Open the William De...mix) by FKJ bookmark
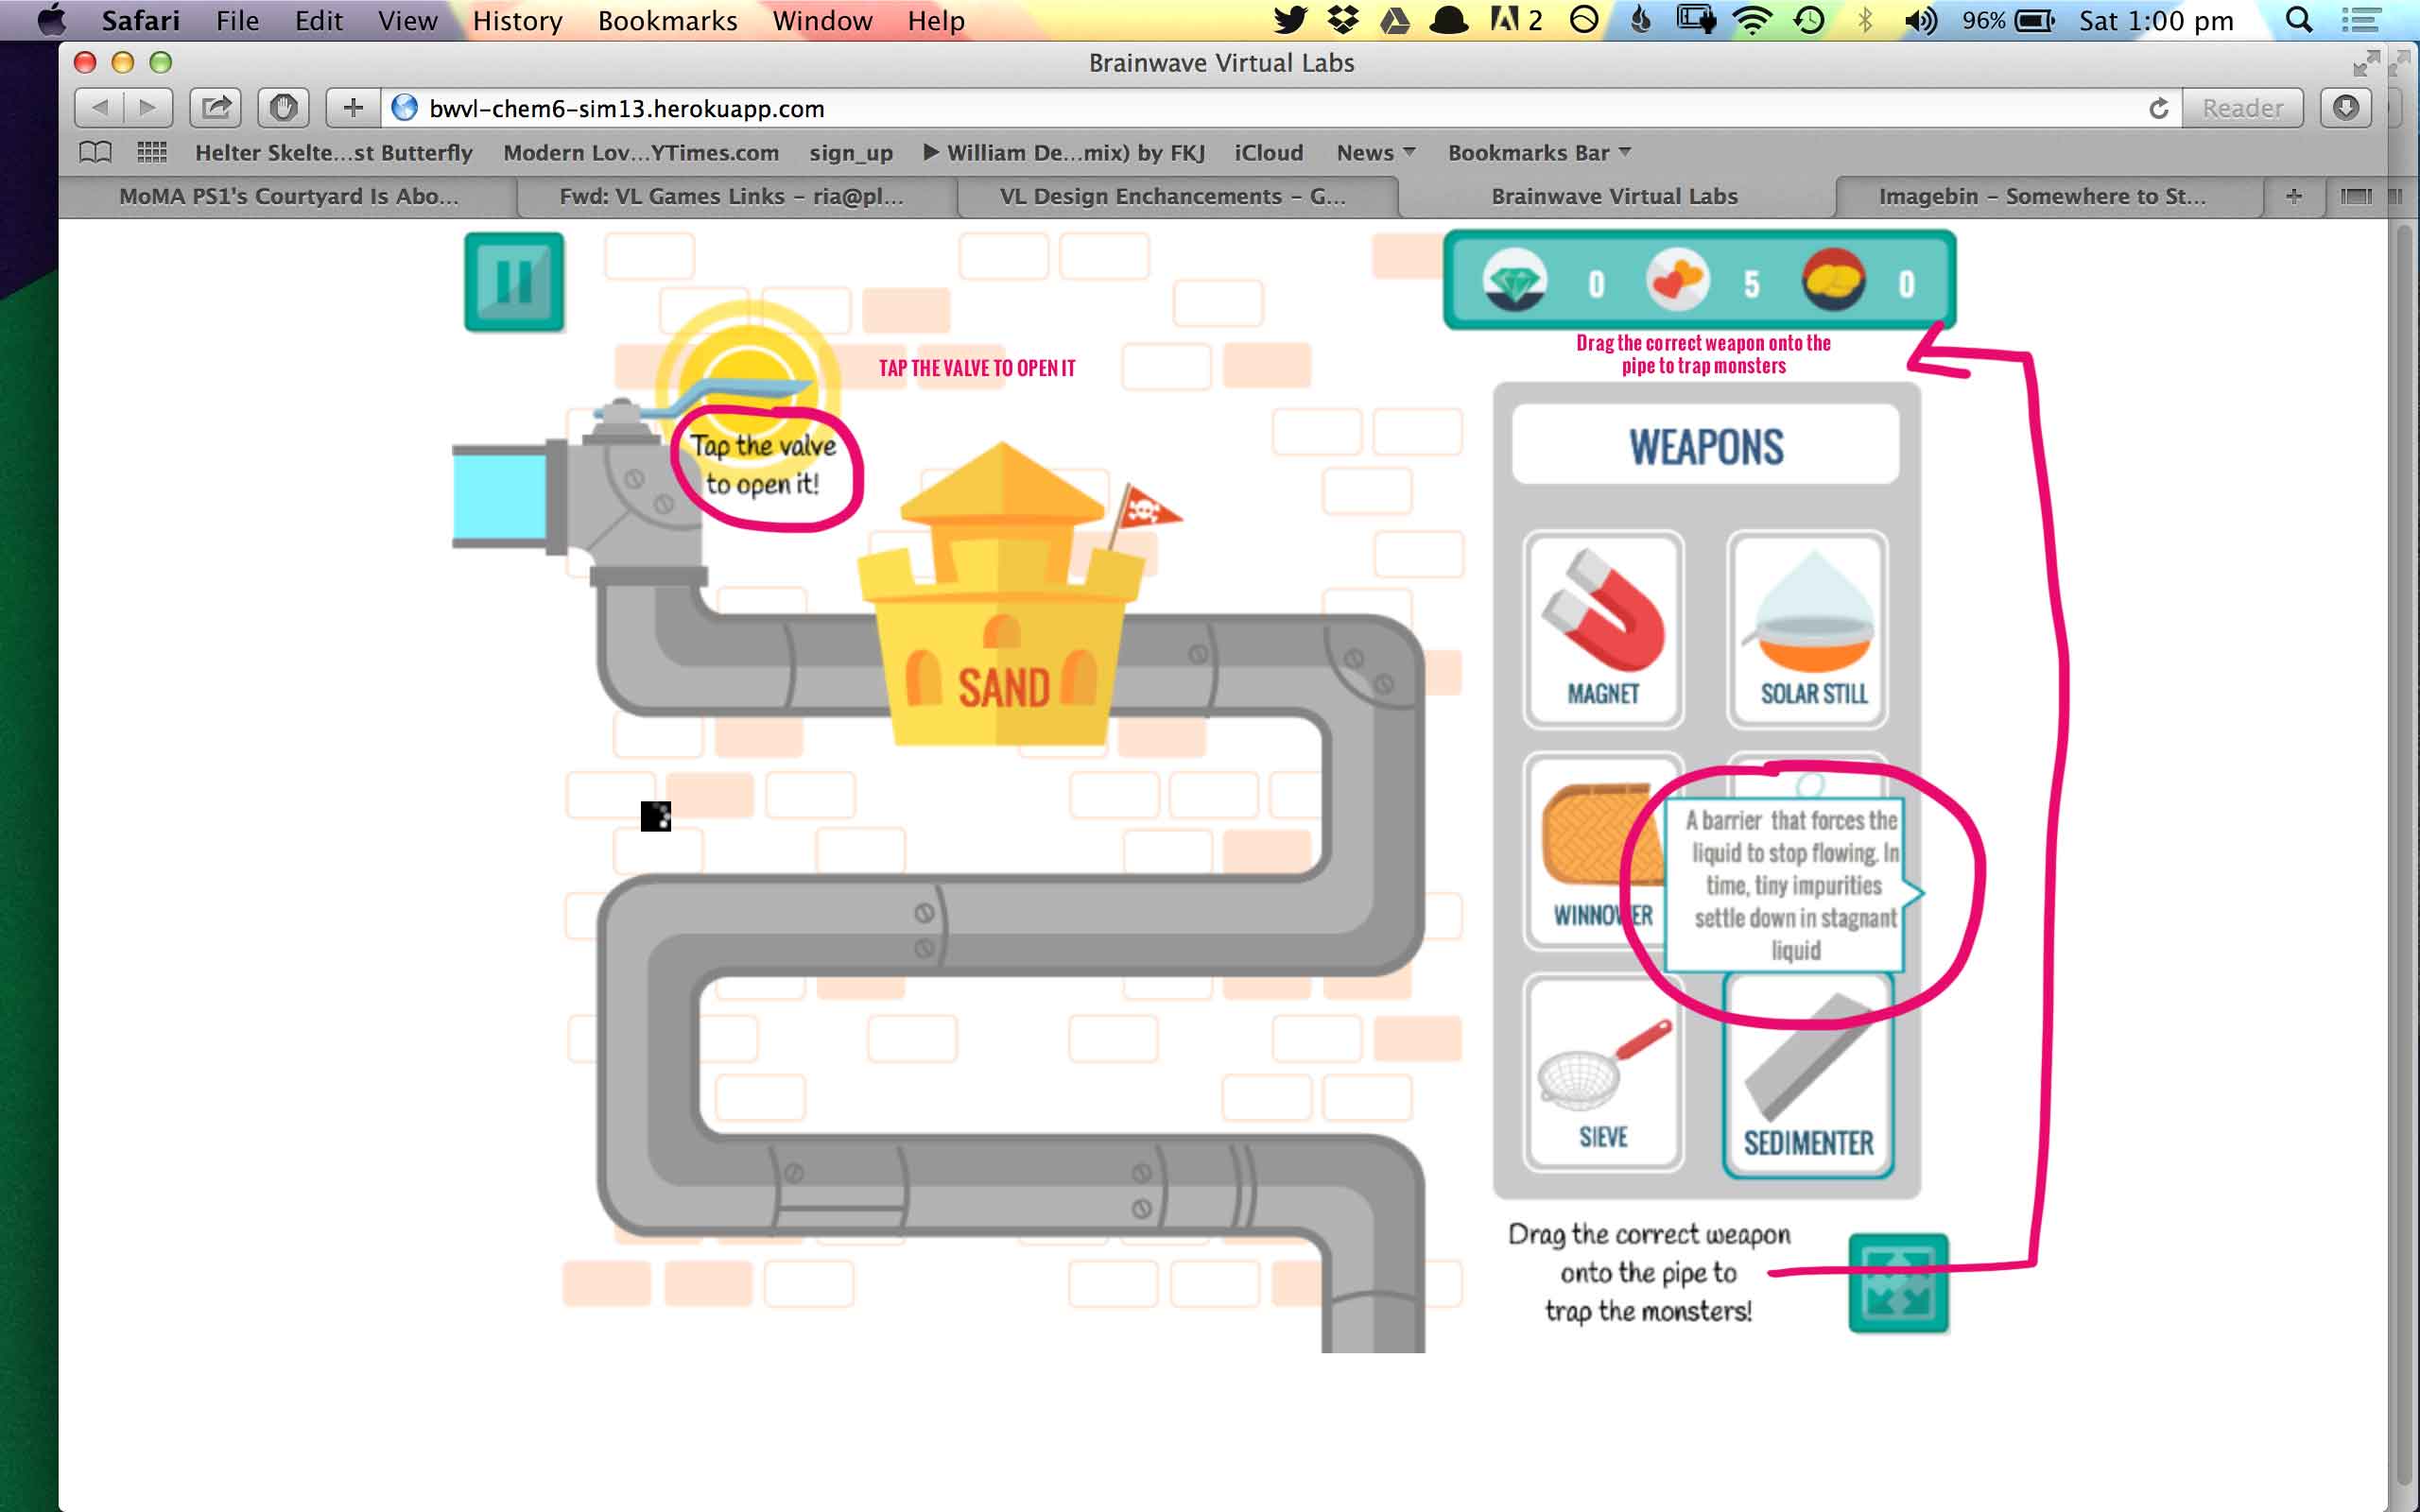The width and height of the screenshot is (2420, 1512). tap(1064, 153)
